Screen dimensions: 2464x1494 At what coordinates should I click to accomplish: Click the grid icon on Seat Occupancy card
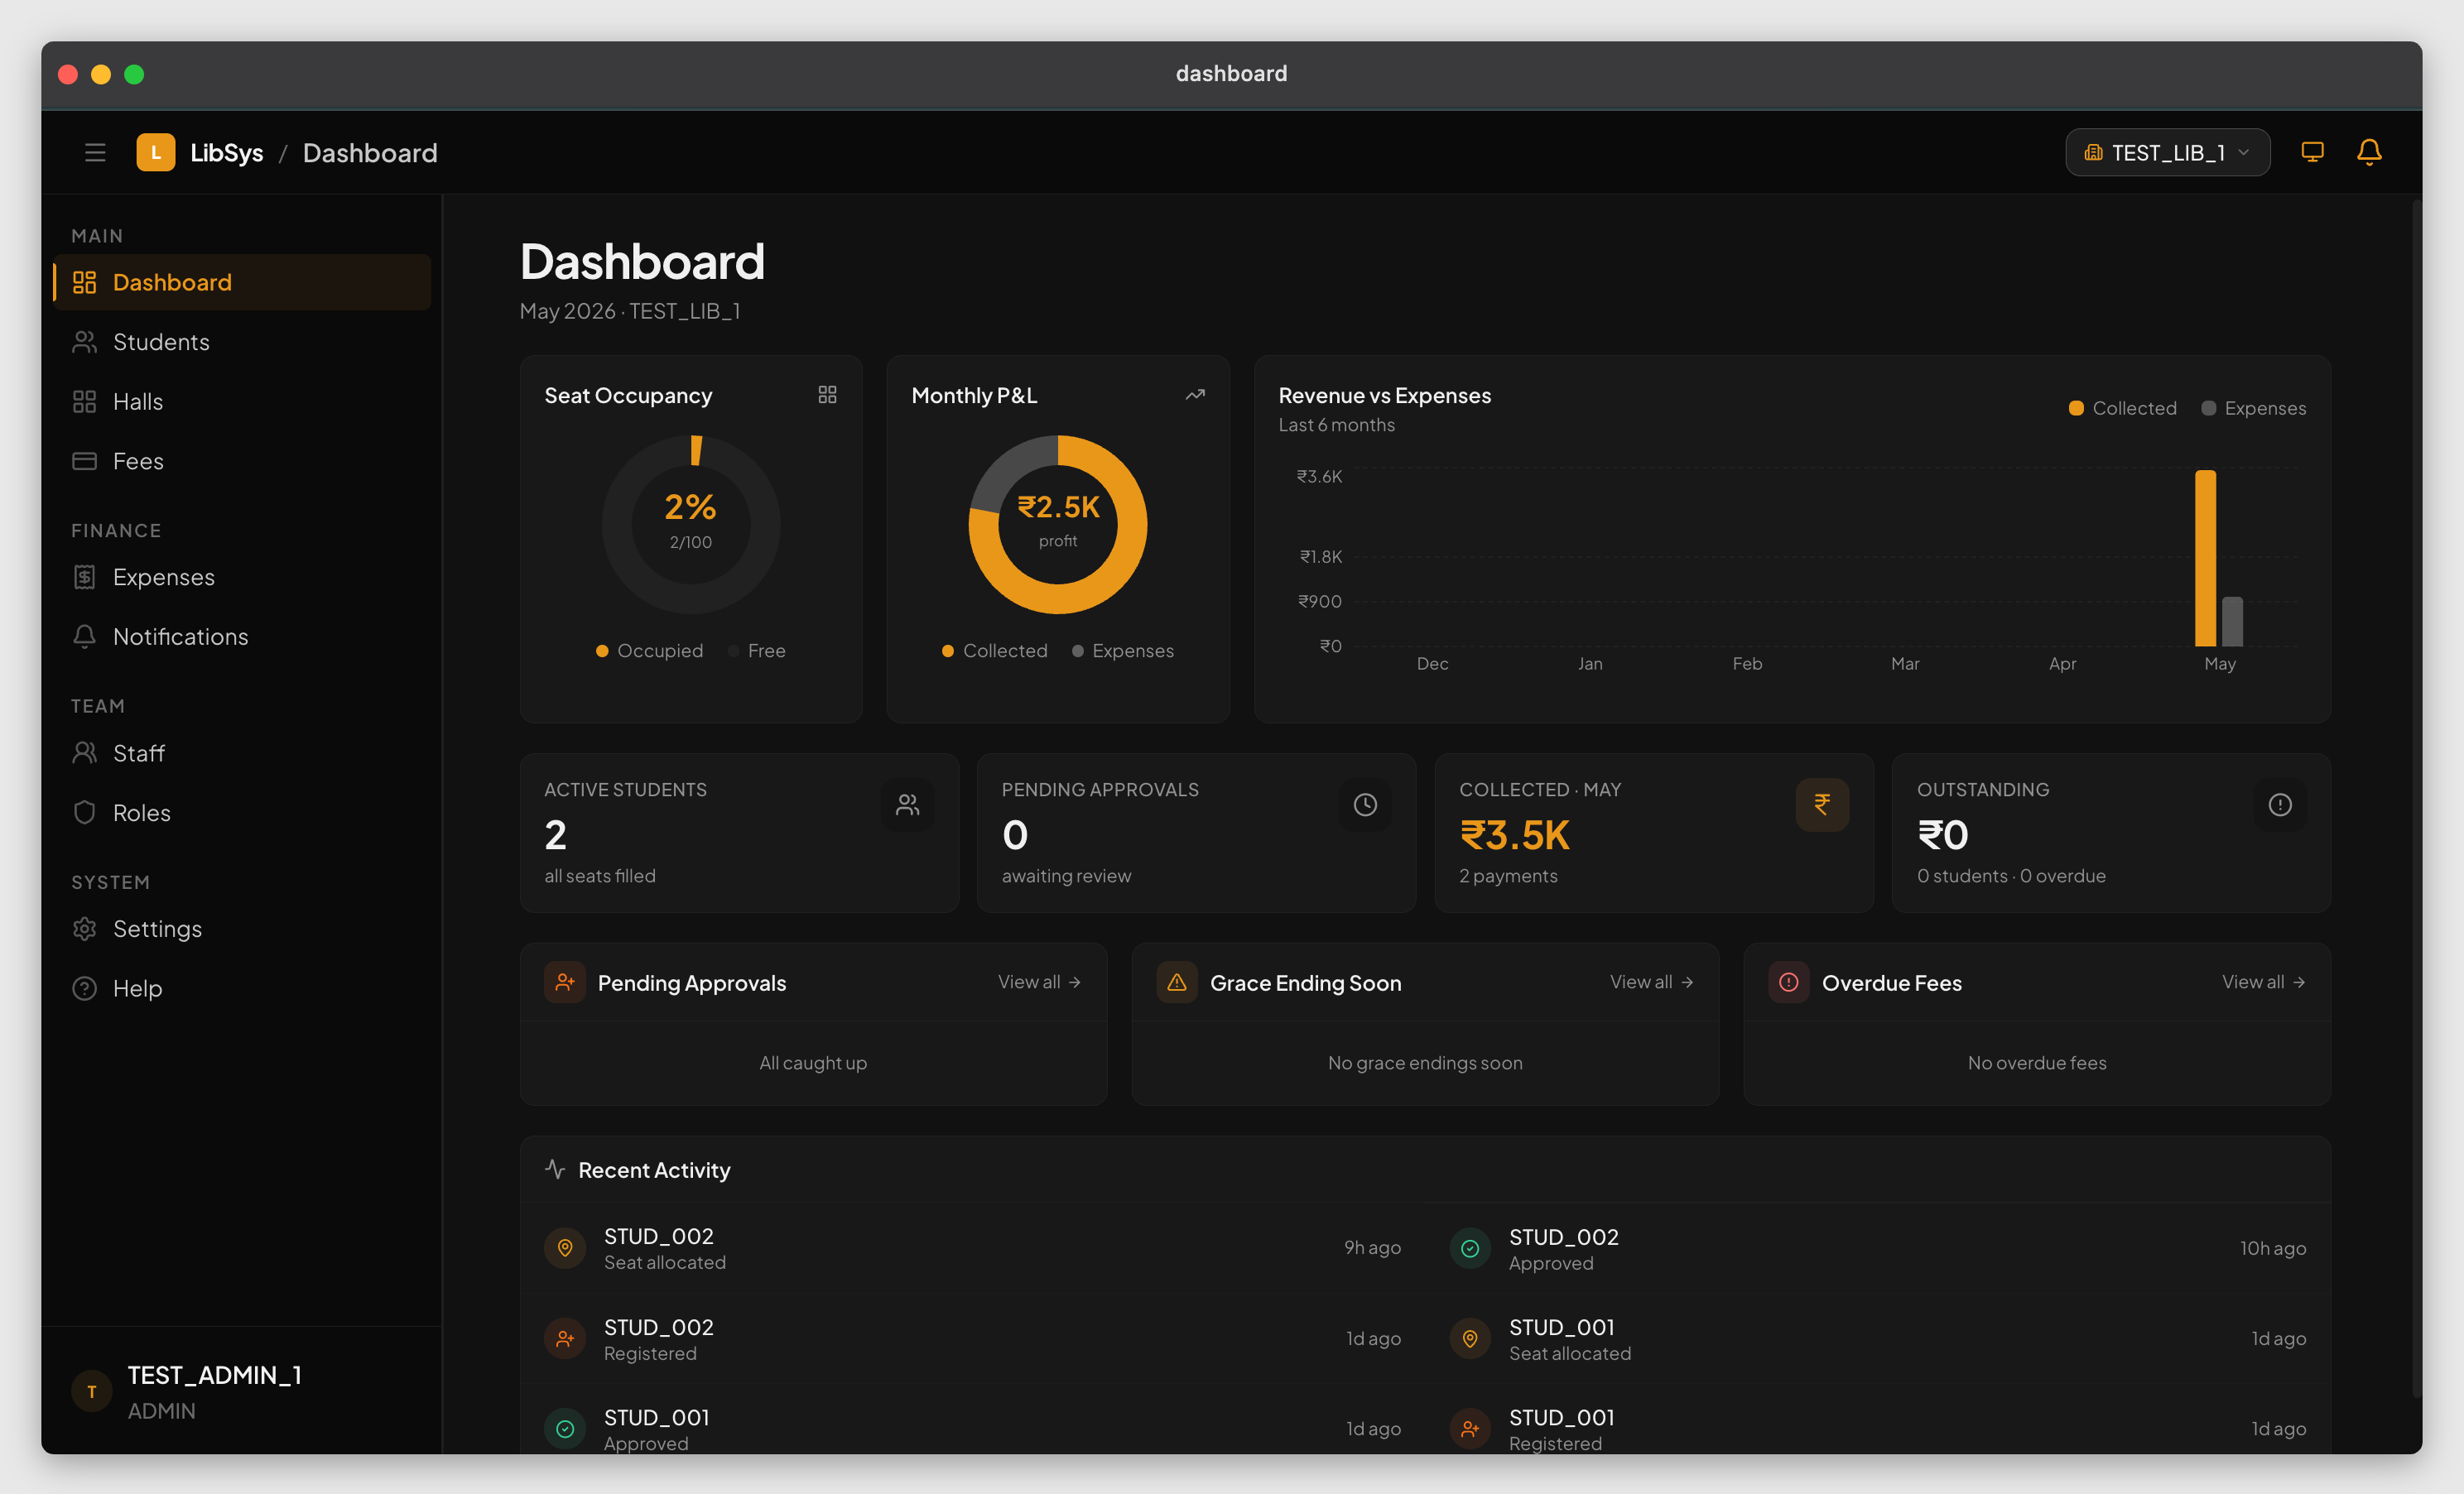827,395
